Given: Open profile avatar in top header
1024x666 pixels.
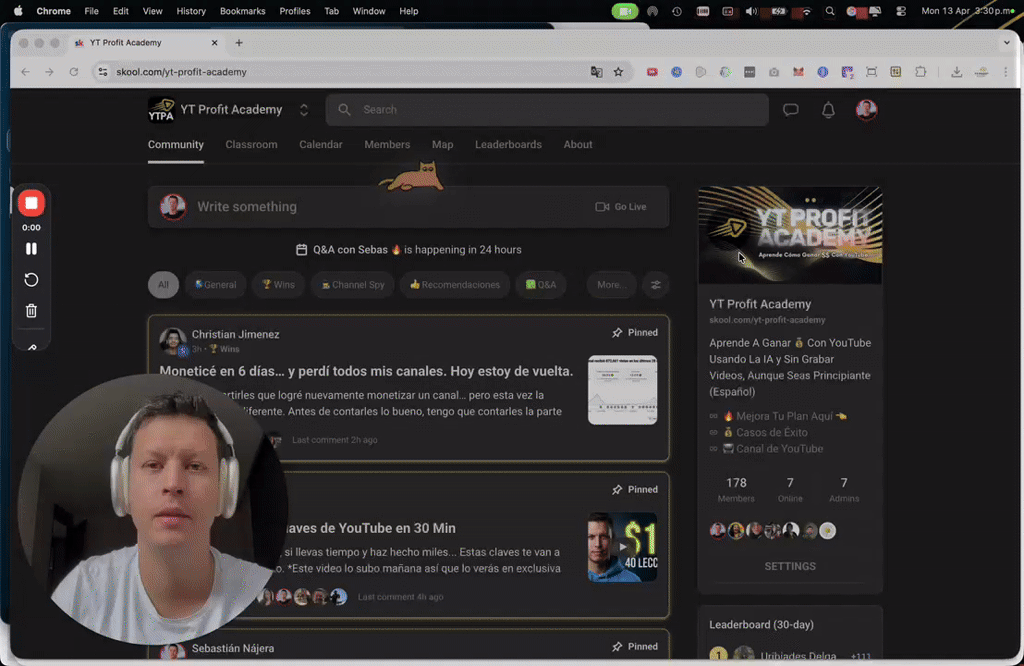Looking at the screenshot, I should (866, 110).
